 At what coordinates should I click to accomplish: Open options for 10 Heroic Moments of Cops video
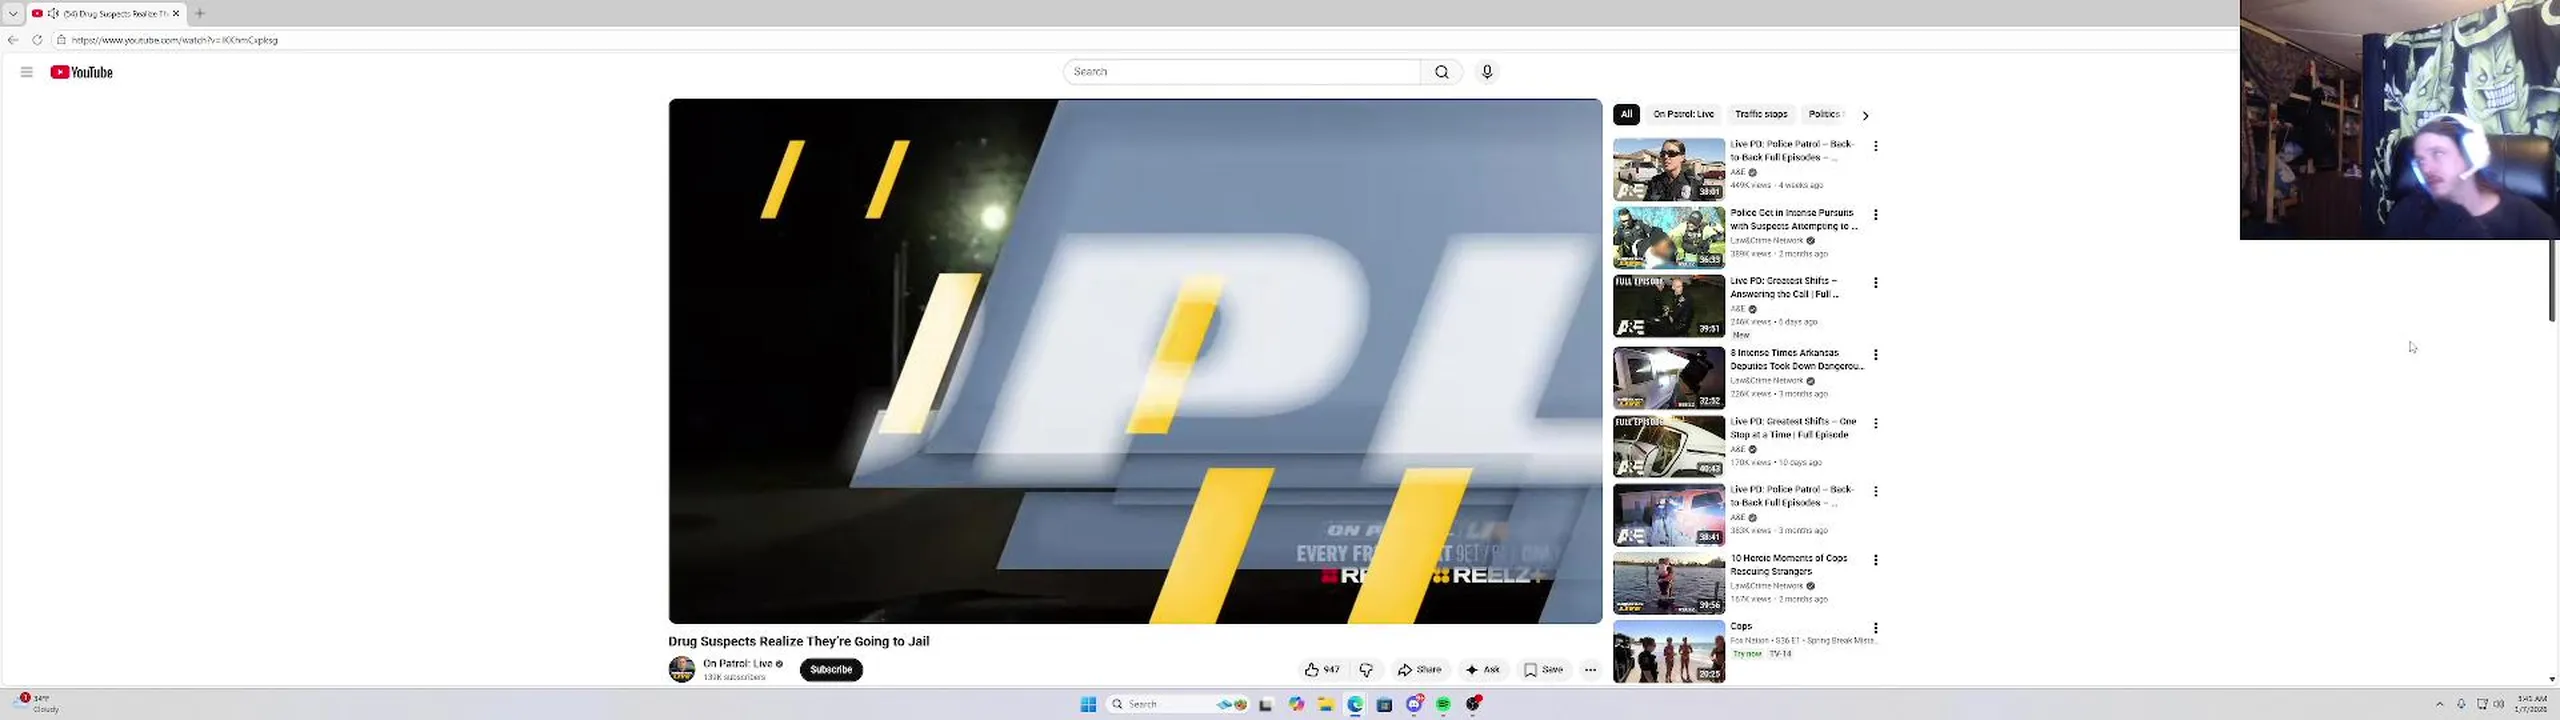point(1876,561)
